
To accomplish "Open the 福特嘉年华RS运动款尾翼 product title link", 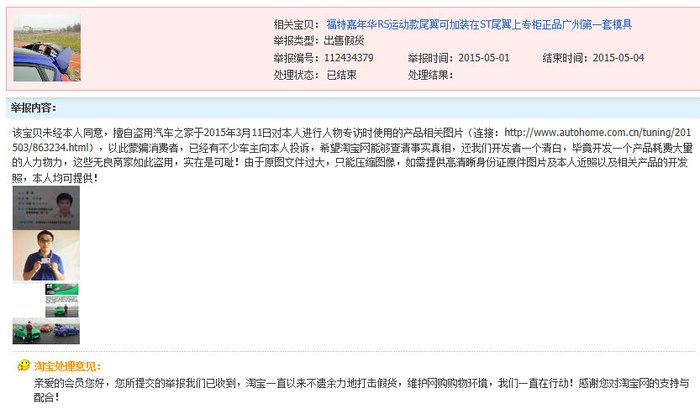I will click(x=479, y=24).
